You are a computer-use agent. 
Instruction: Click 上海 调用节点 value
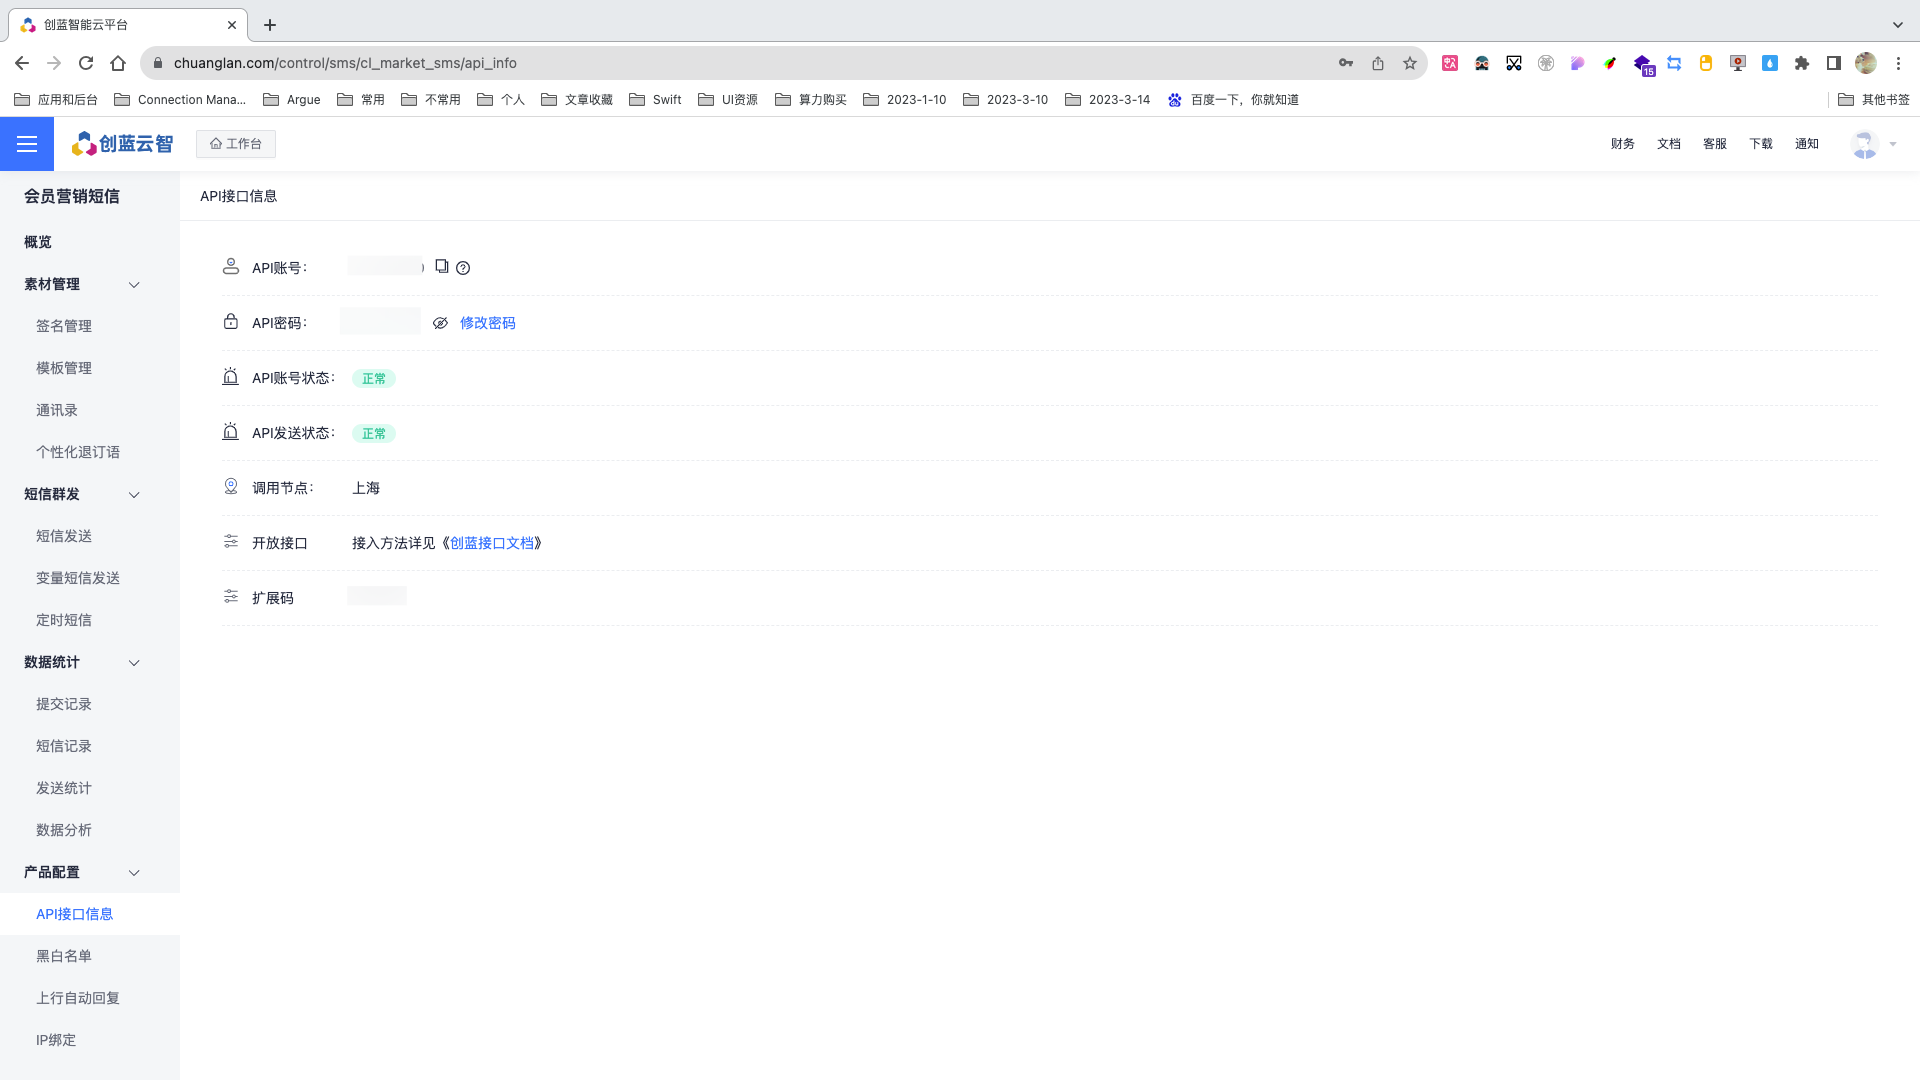(x=366, y=488)
